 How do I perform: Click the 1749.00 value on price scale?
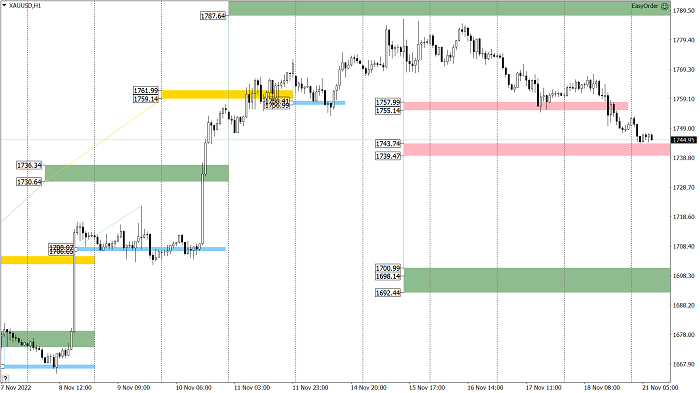(x=683, y=129)
